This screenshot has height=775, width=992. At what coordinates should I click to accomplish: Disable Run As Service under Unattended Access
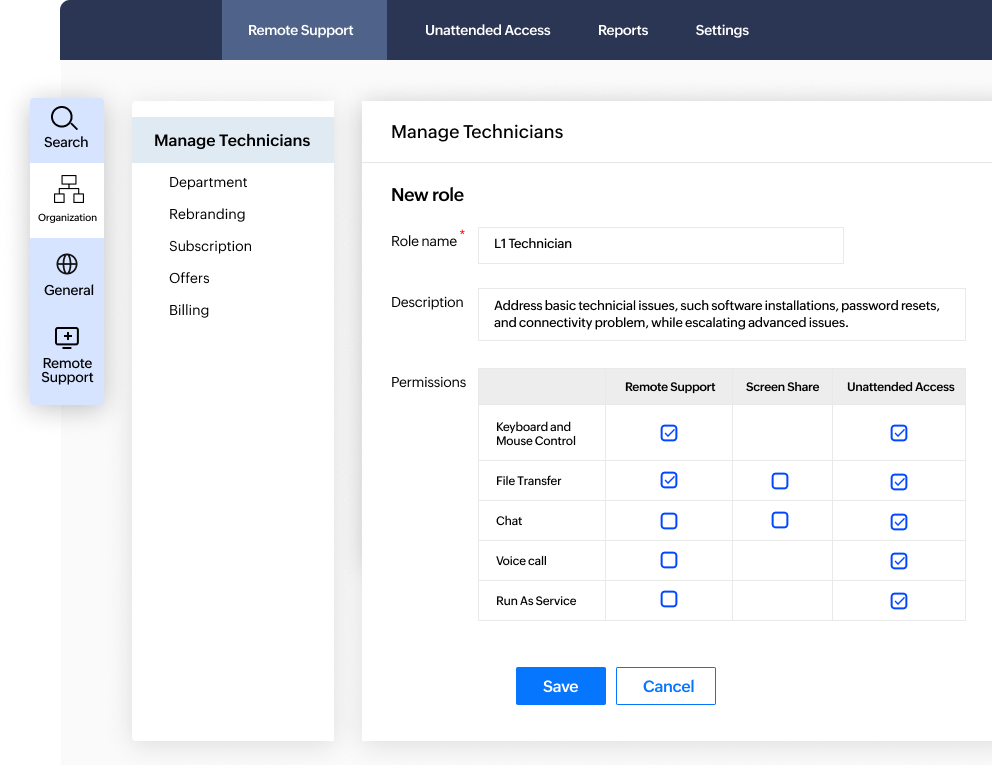pos(898,600)
